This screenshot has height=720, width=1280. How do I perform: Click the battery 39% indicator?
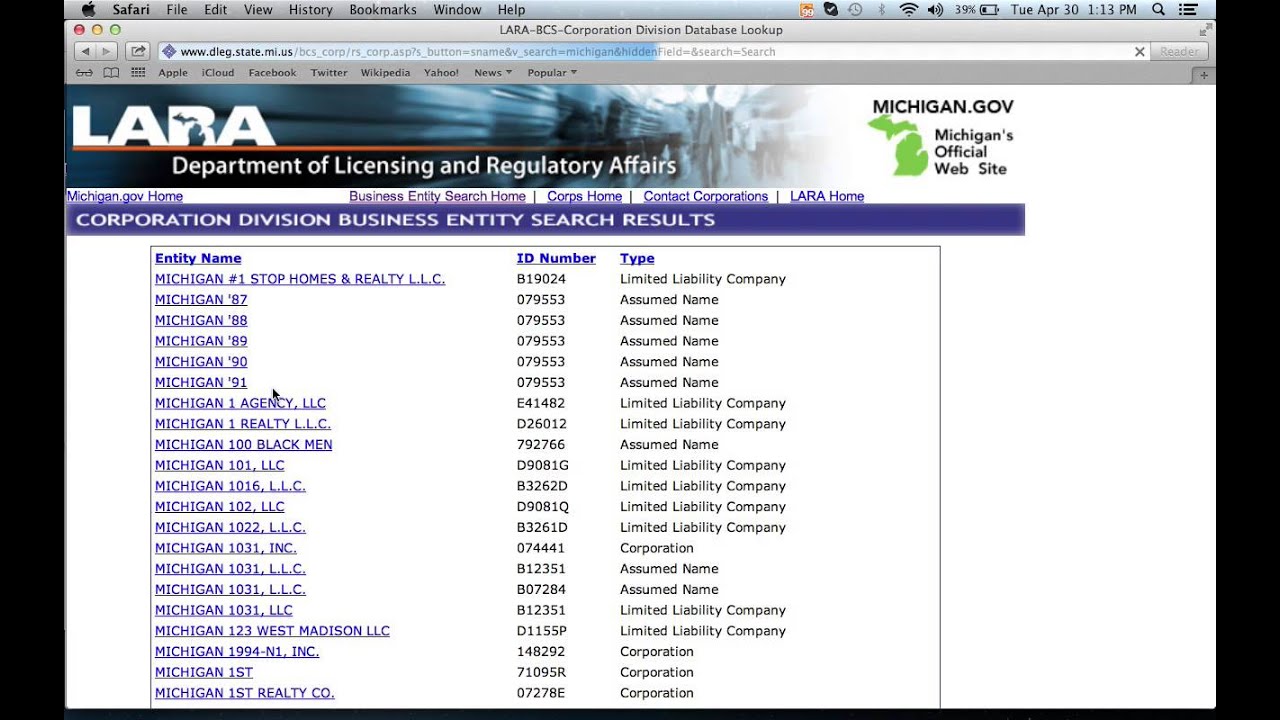click(977, 10)
